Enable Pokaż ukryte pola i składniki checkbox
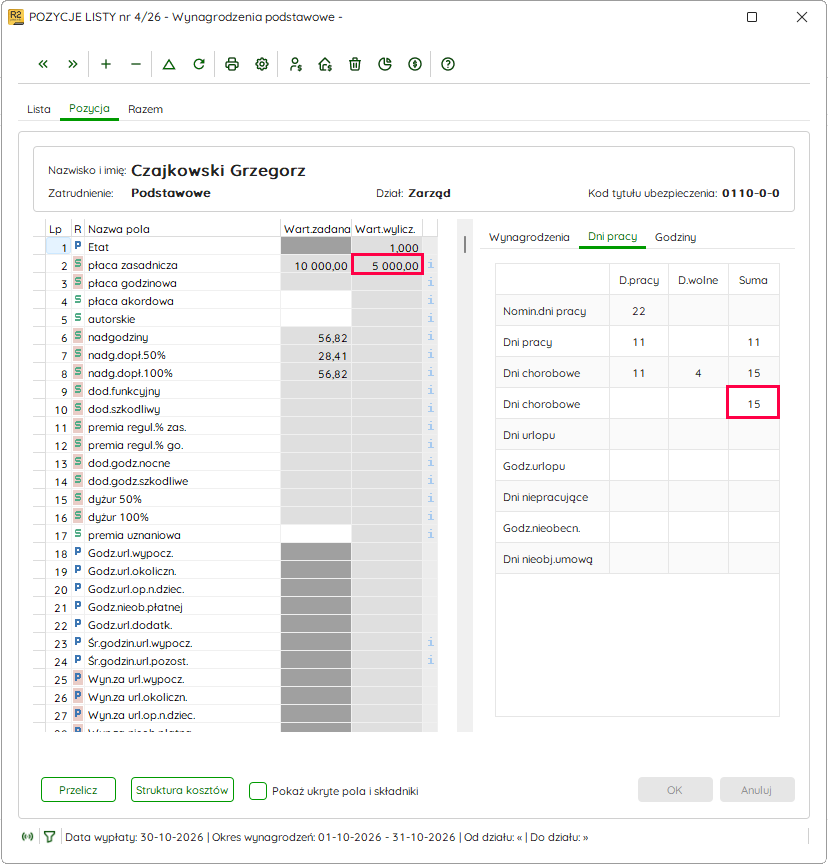This screenshot has height=864, width=828. 258,791
